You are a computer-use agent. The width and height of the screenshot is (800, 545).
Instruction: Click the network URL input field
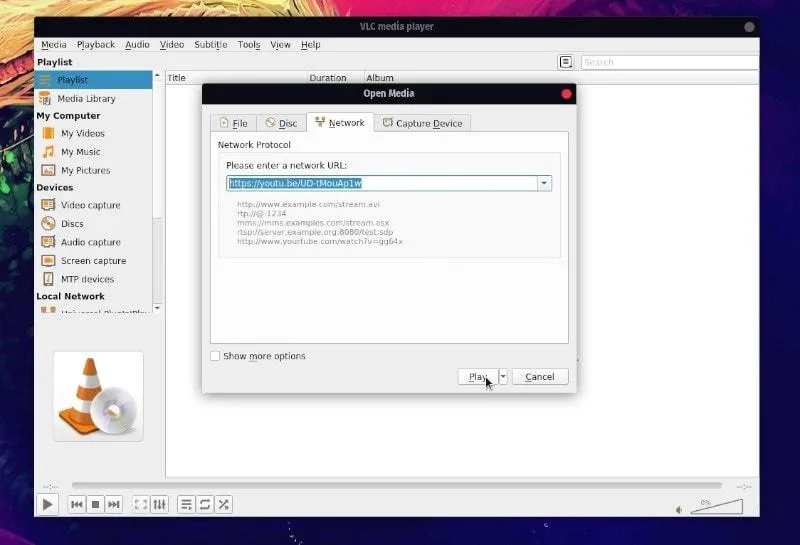[x=380, y=183]
